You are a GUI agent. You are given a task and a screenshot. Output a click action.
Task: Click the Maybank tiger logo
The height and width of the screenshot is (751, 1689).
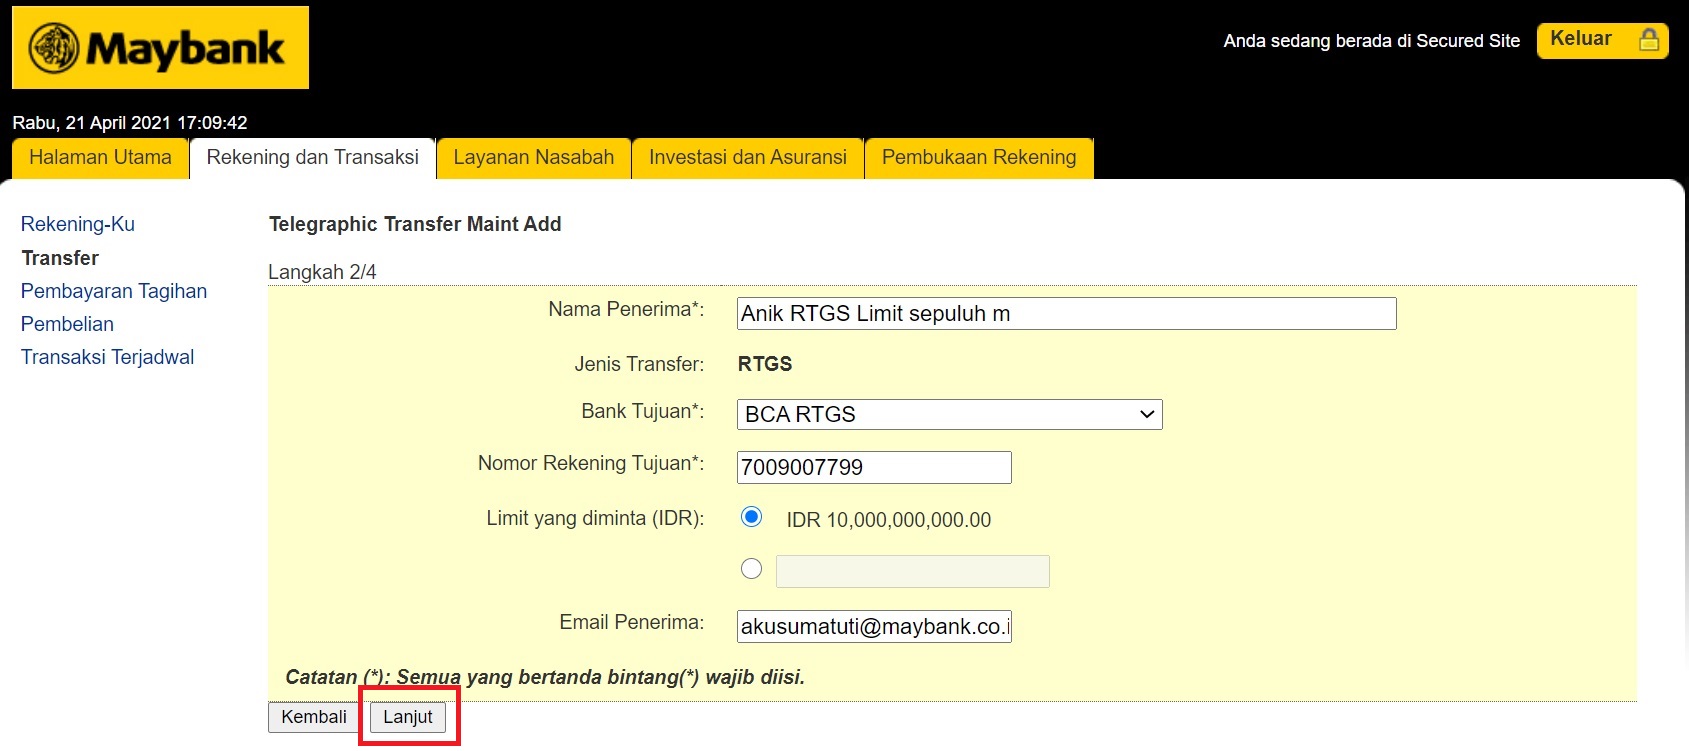tap(54, 48)
